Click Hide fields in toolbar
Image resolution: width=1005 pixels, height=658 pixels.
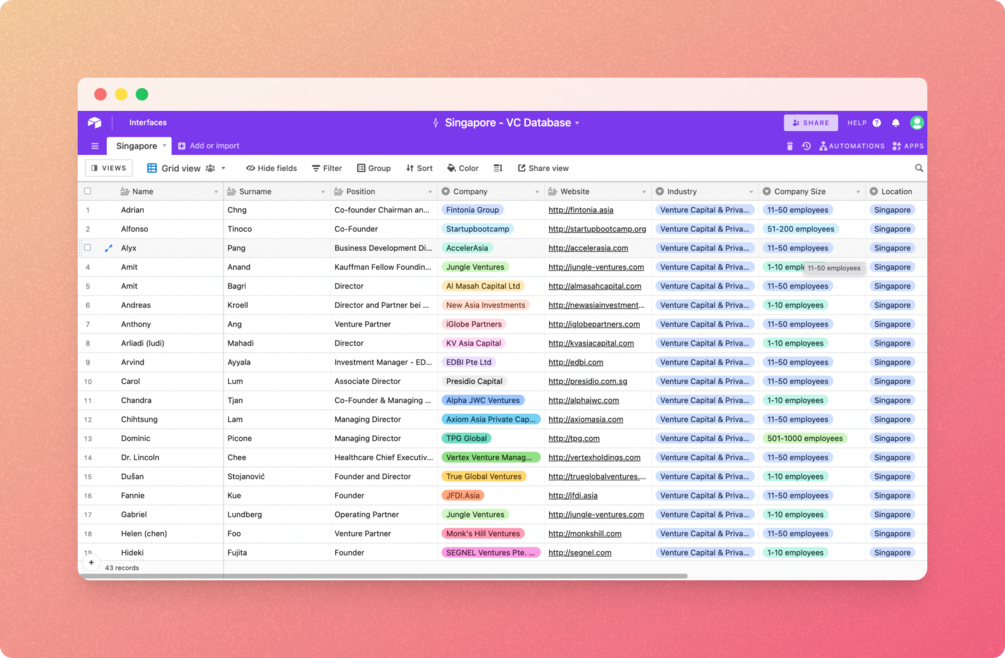coord(271,168)
